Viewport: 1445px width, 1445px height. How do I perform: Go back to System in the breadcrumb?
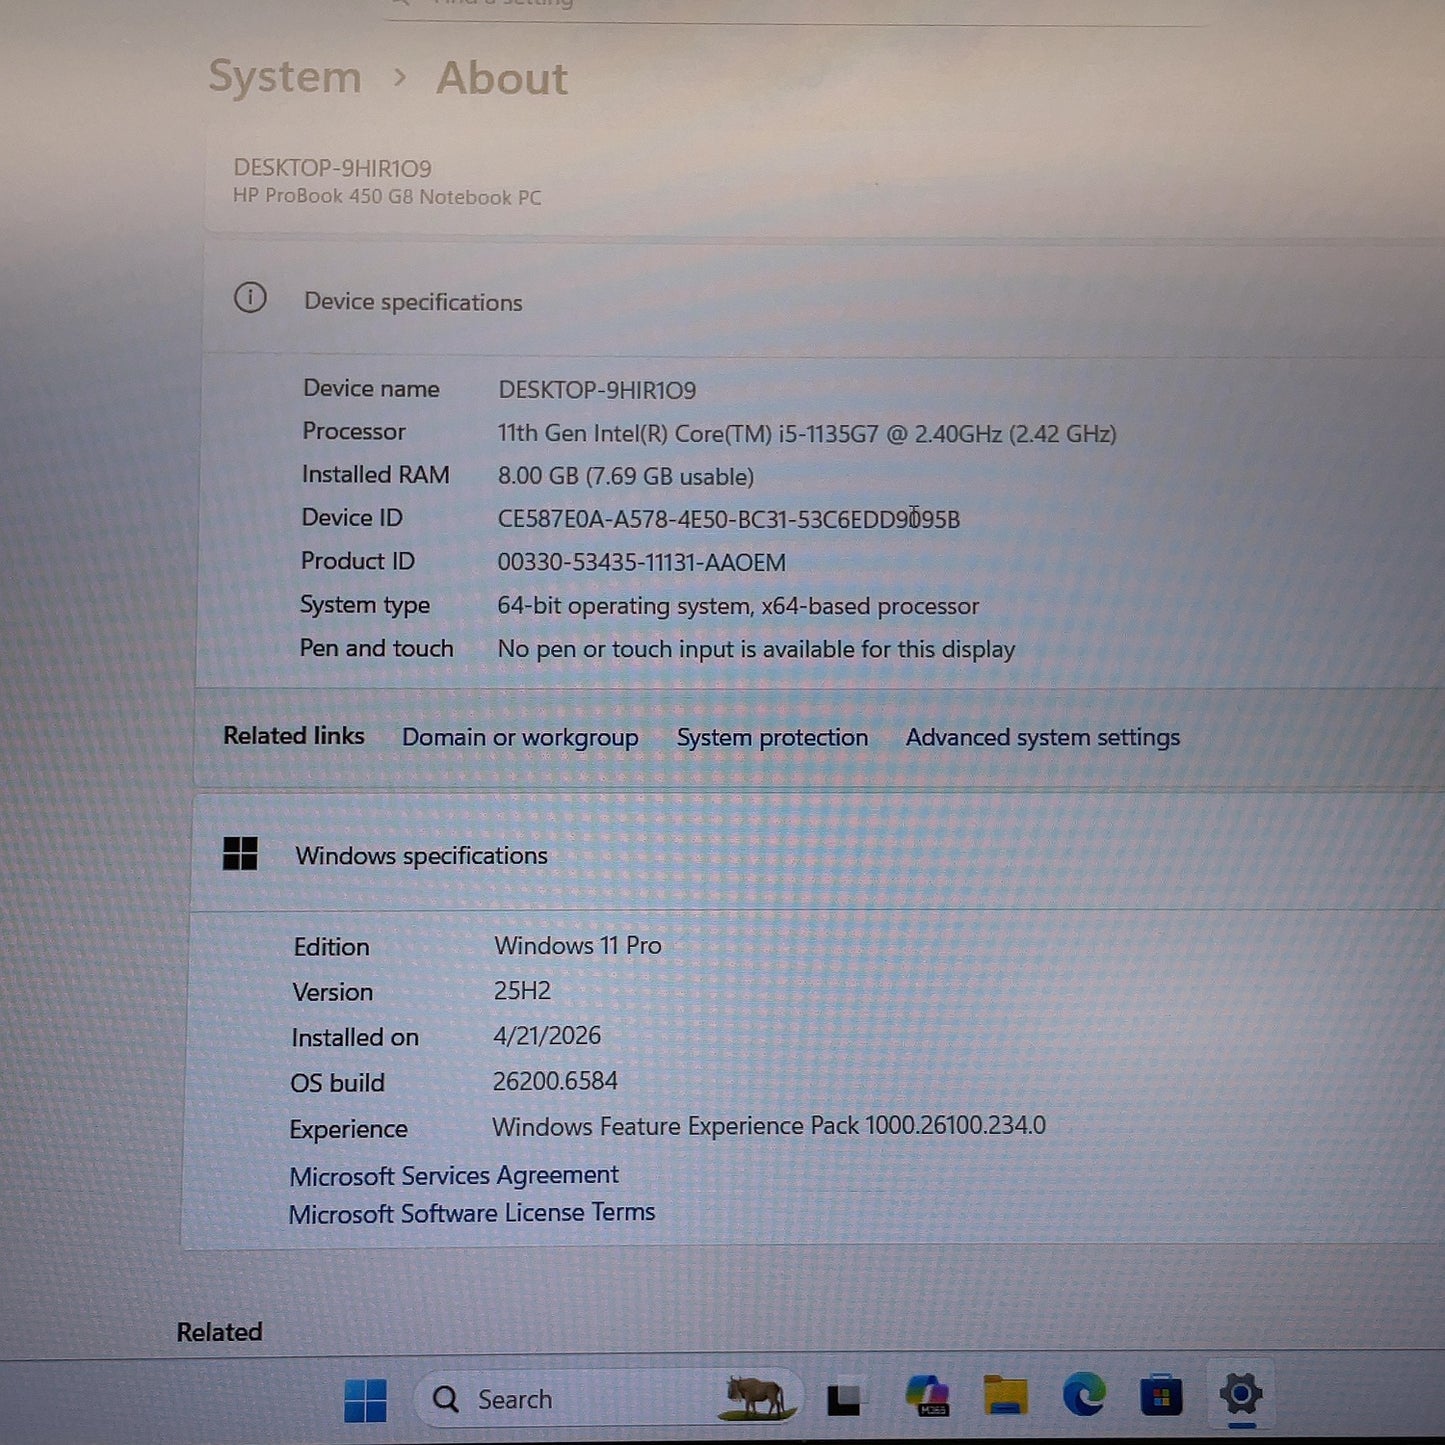coord(285,77)
